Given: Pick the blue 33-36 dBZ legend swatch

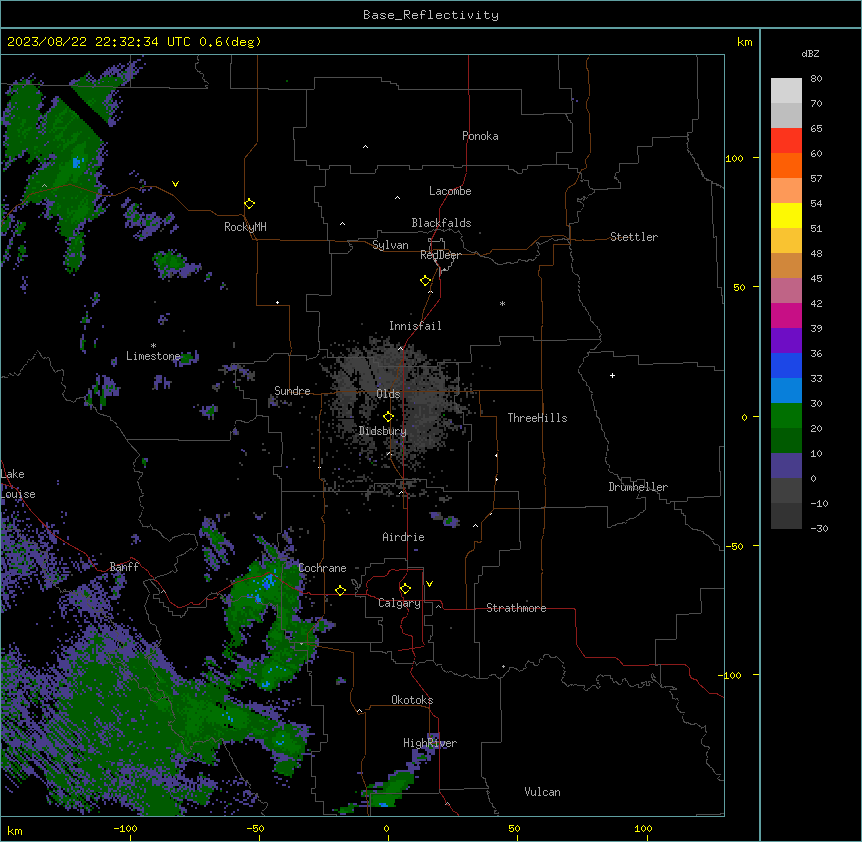Looking at the screenshot, I should pos(786,365).
